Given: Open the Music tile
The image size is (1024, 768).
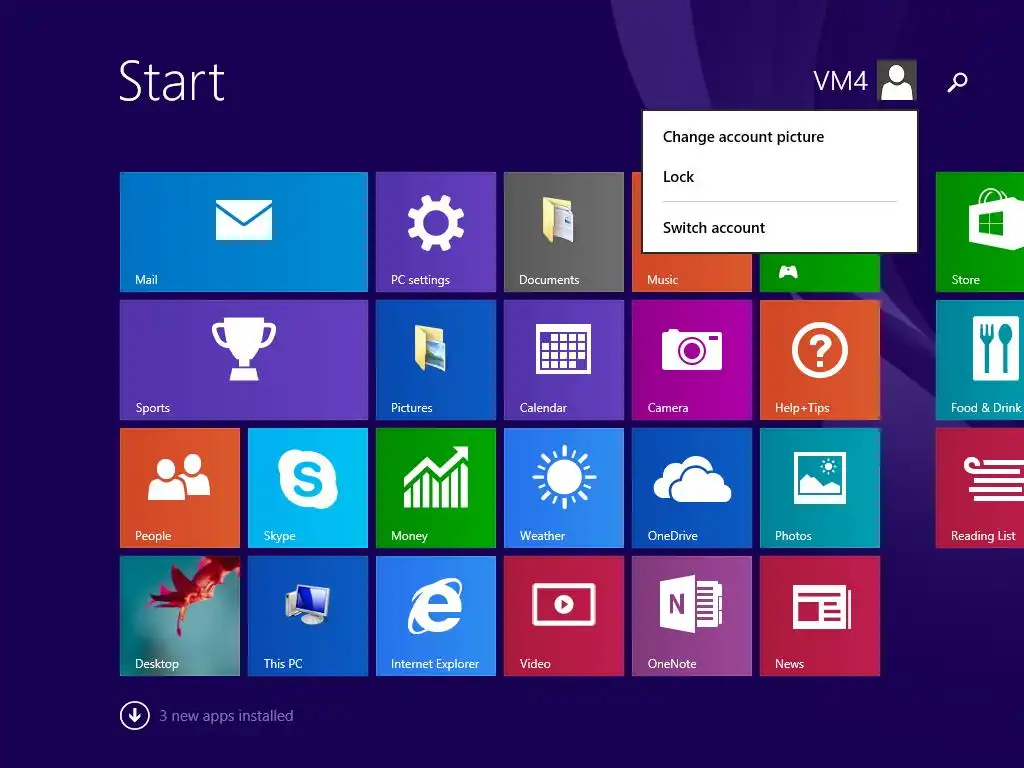Looking at the screenshot, I should pyautogui.click(x=692, y=272).
